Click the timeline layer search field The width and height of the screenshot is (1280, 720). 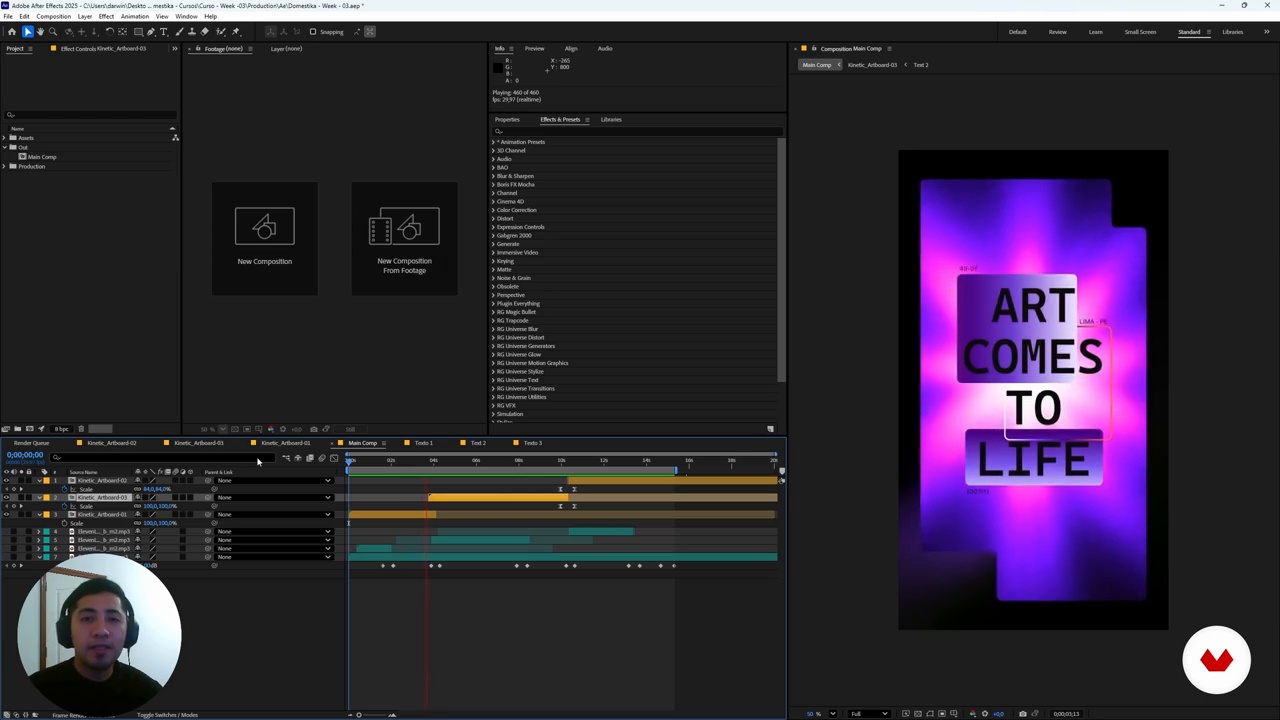click(160, 458)
